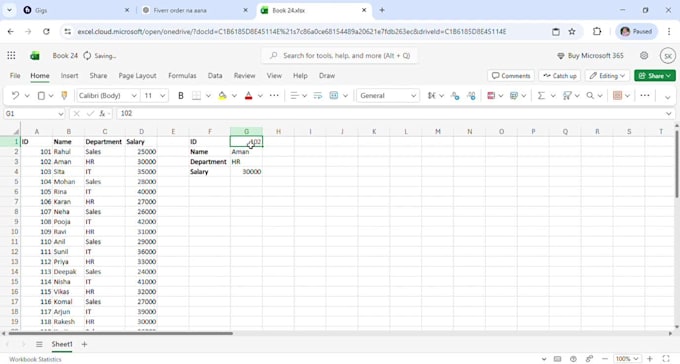Viewport: 680px width, 364px height.
Task: Zoom out with the minus button
Action: click(x=605, y=359)
